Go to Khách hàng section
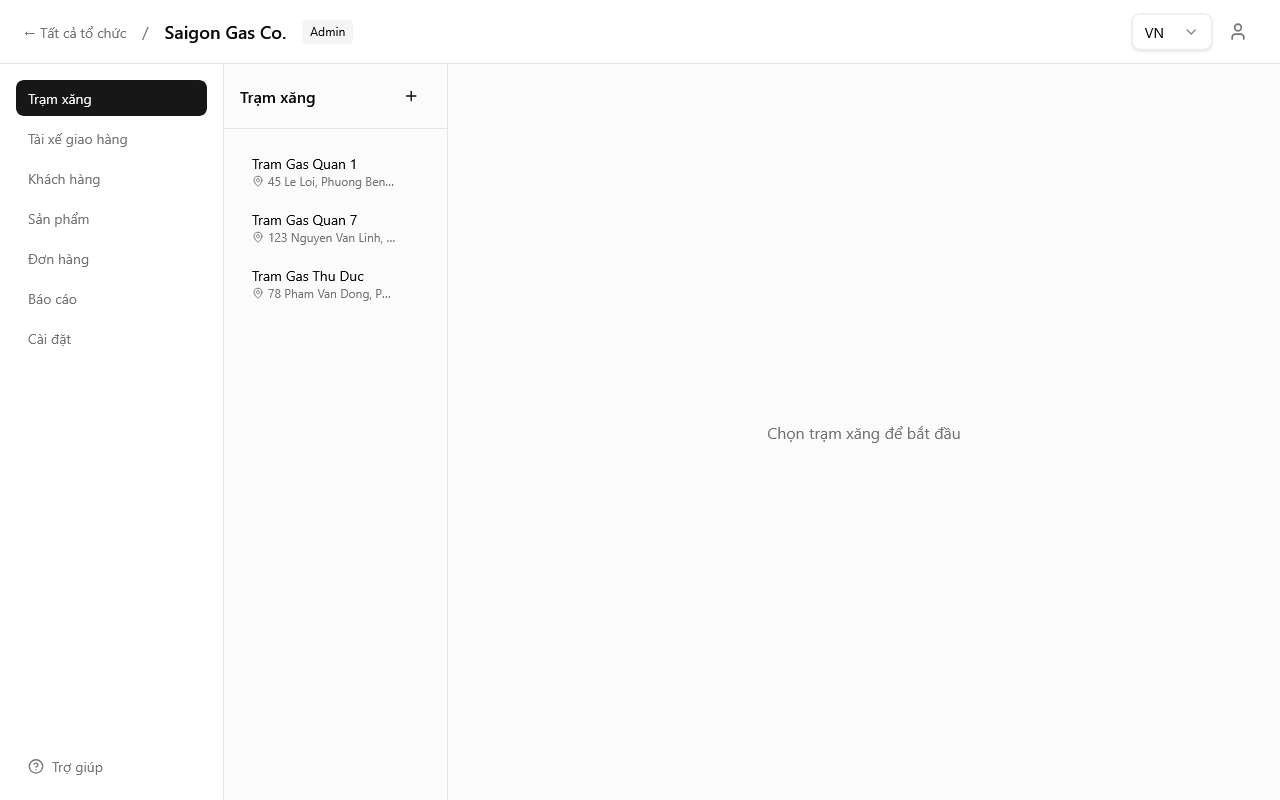 coord(64,179)
